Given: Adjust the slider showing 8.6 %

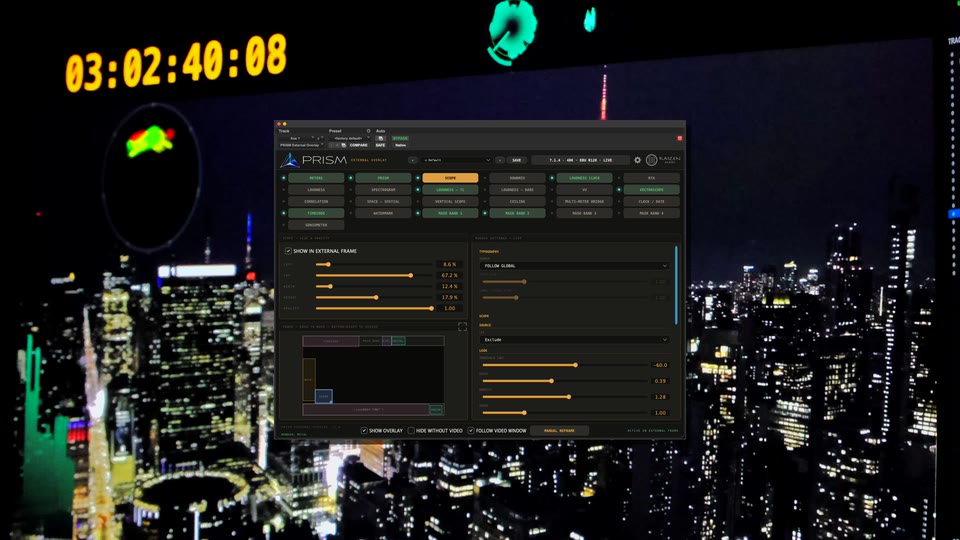Looking at the screenshot, I should 374,264.
